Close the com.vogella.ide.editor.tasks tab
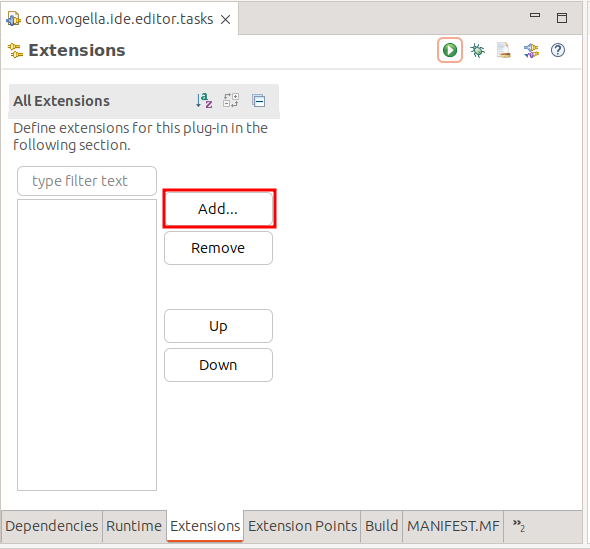Screen dimensions: 590x549 tap(225, 19)
